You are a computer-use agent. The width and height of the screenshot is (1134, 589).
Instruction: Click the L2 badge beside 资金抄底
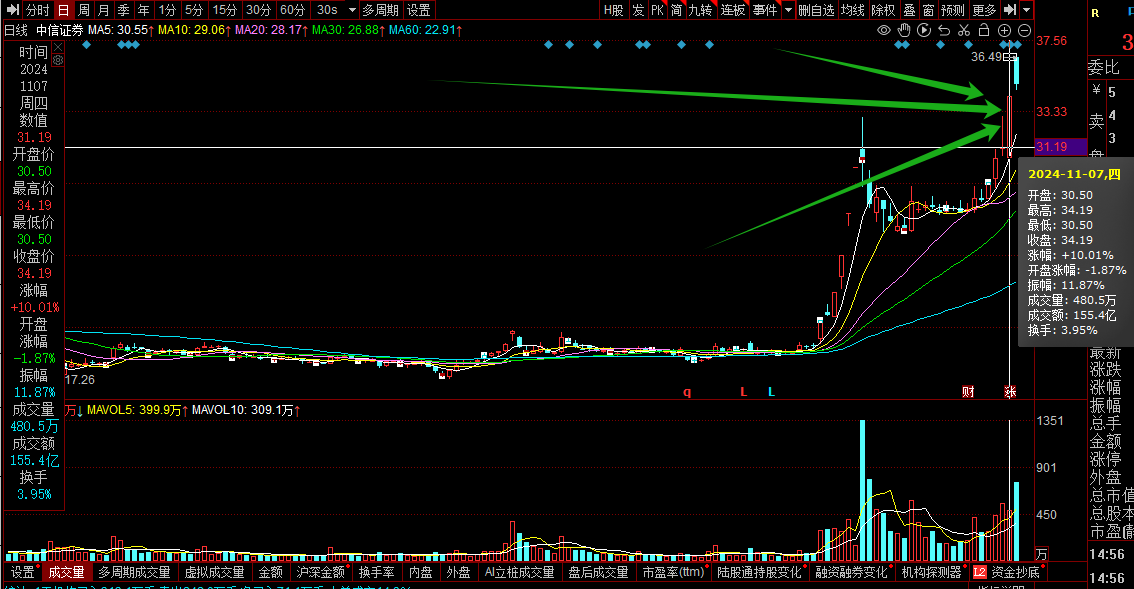(x=979, y=572)
